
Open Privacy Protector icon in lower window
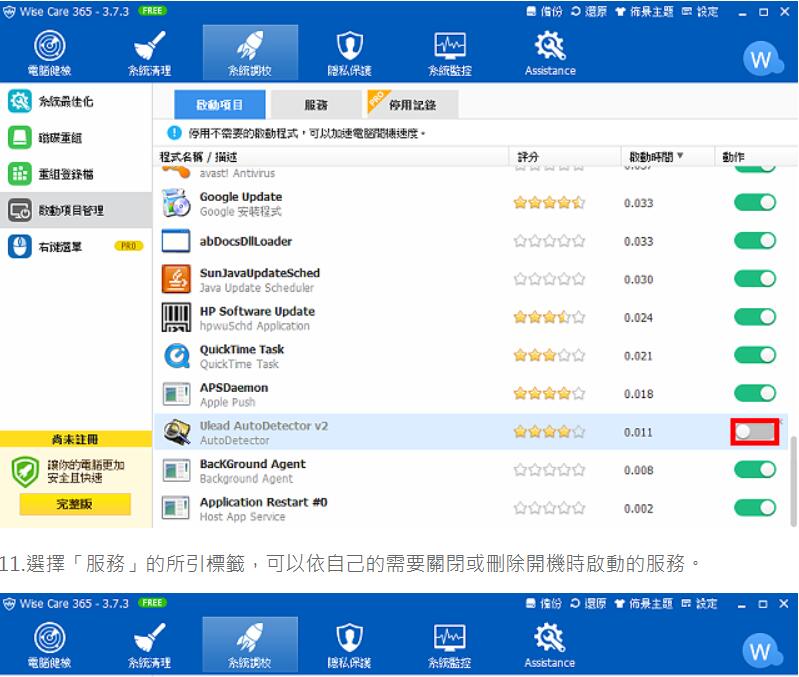coord(350,645)
